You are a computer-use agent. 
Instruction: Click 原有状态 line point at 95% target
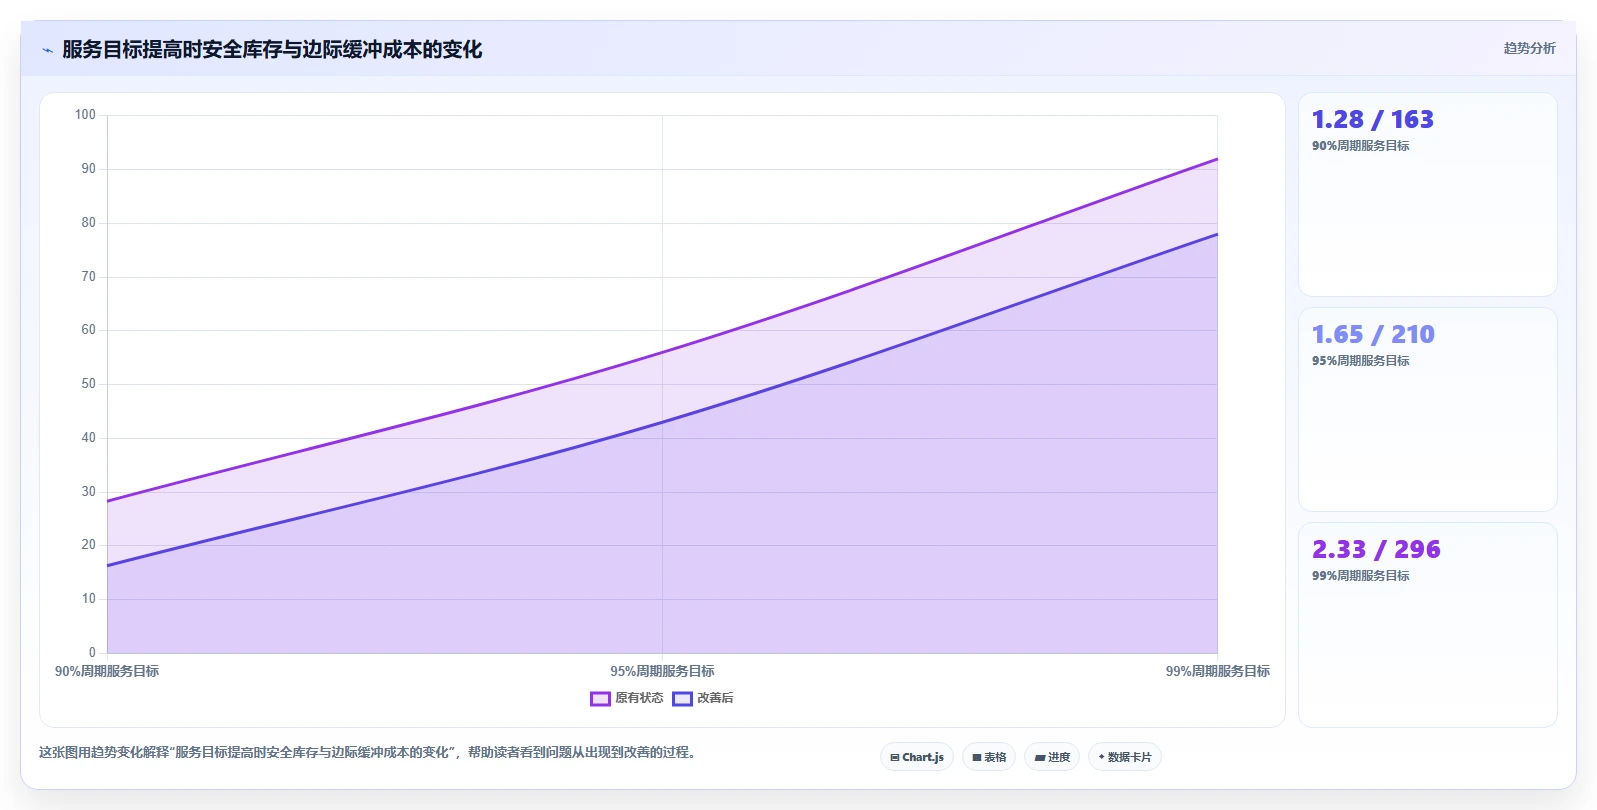pyautogui.click(x=662, y=352)
